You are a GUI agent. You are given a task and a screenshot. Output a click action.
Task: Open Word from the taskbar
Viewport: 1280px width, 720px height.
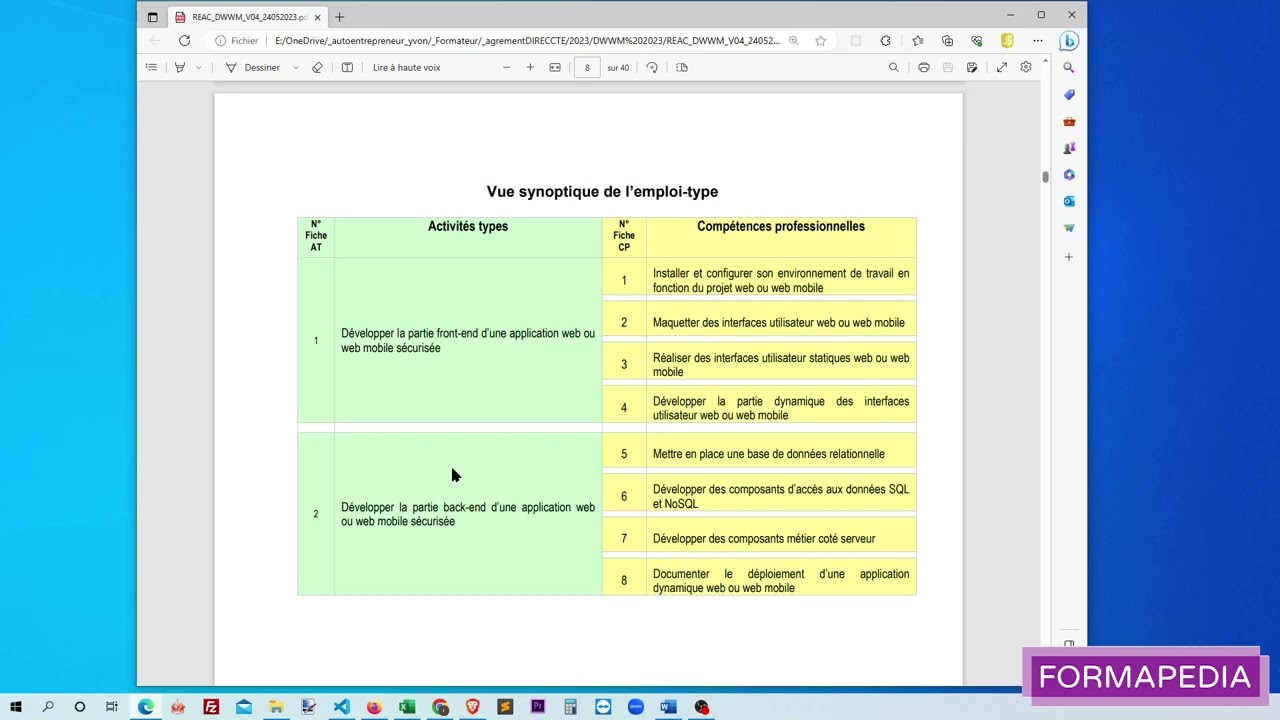(x=668, y=707)
